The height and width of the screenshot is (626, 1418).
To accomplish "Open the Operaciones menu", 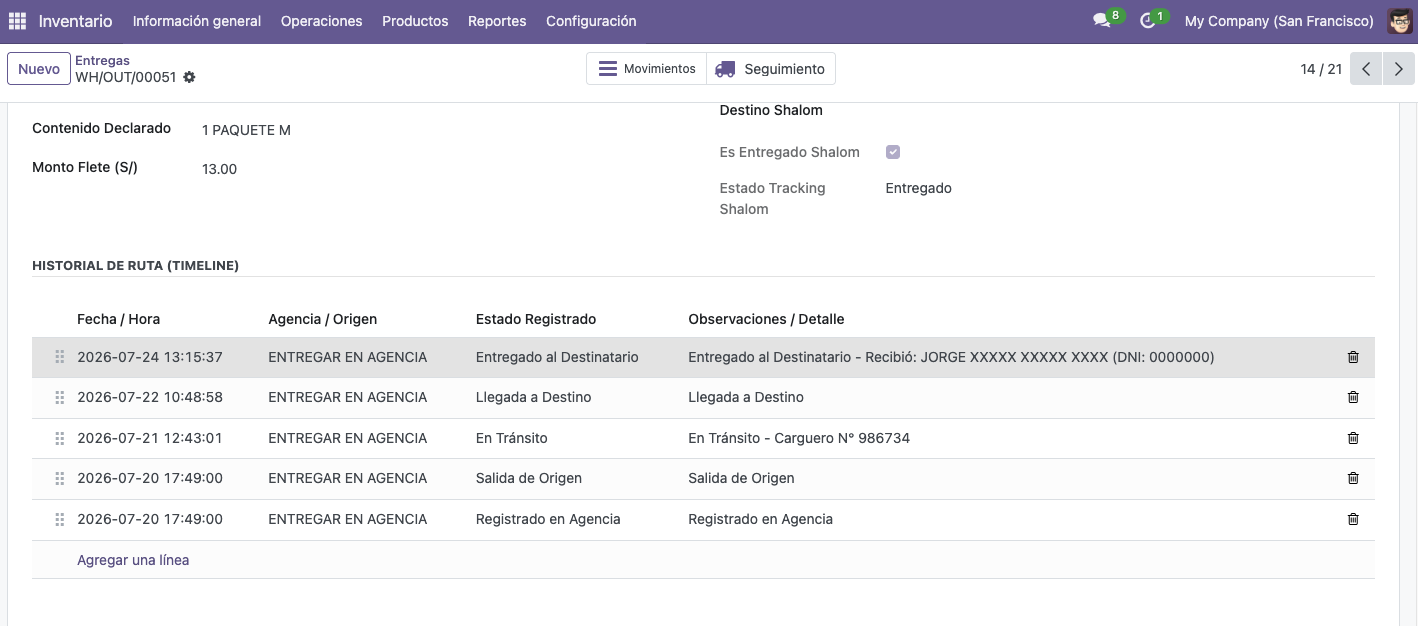I will [x=322, y=21].
